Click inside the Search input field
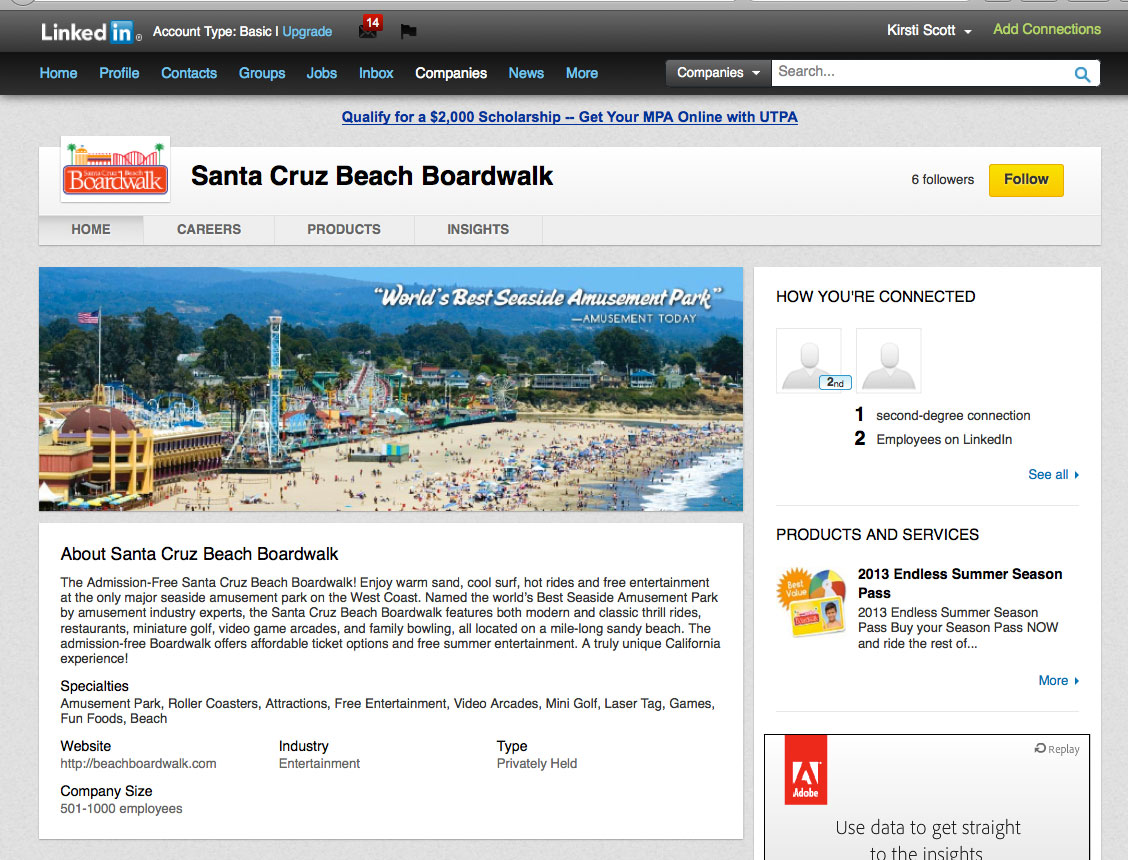 [x=923, y=73]
